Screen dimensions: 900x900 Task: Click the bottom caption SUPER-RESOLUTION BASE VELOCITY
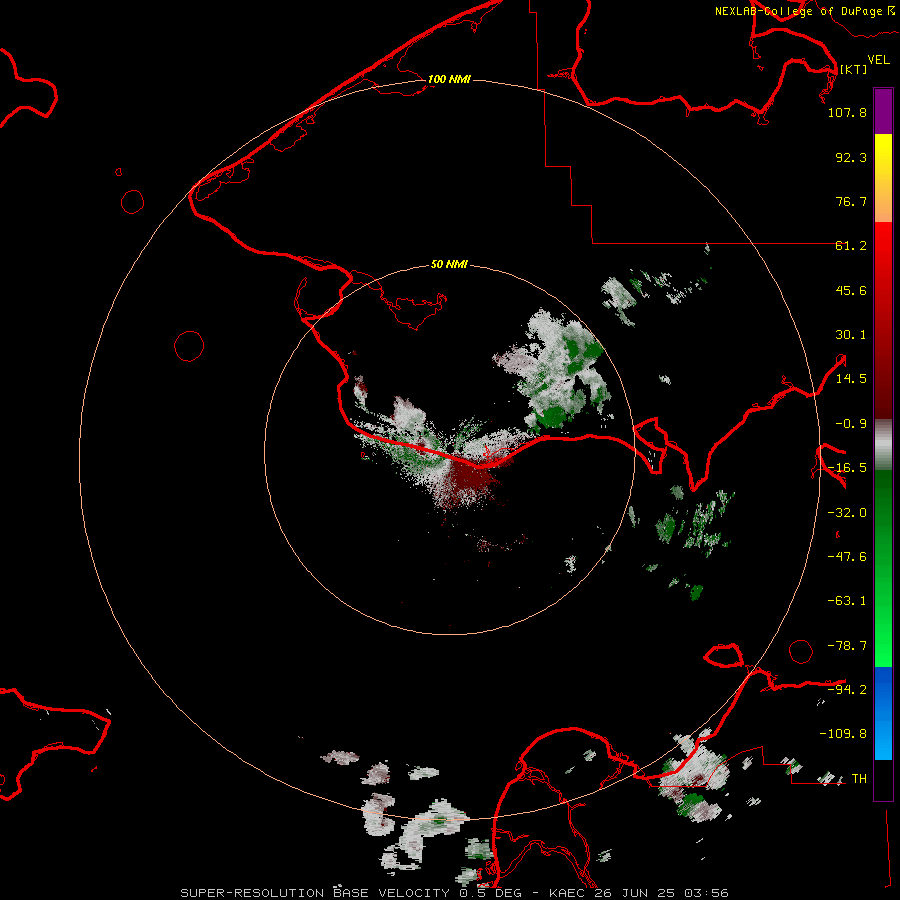coord(315,893)
